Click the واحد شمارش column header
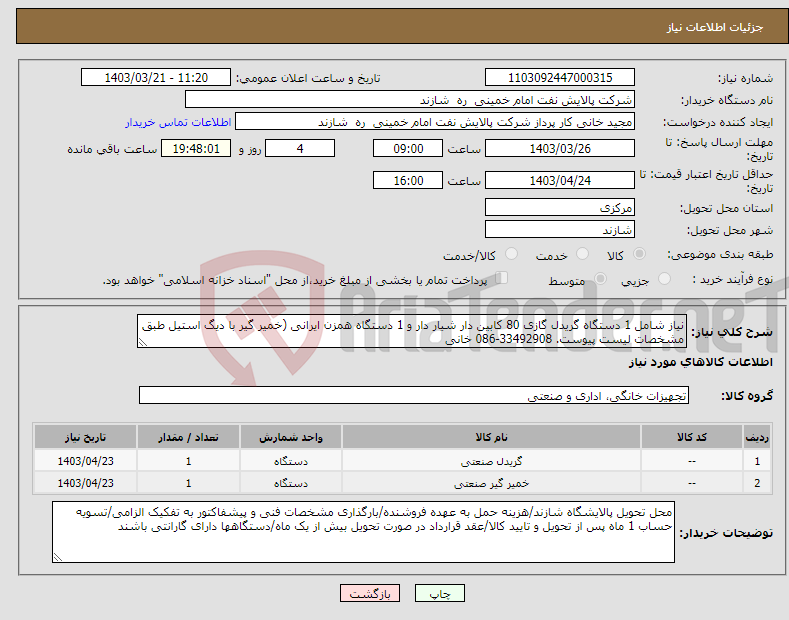 click(291, 437)
